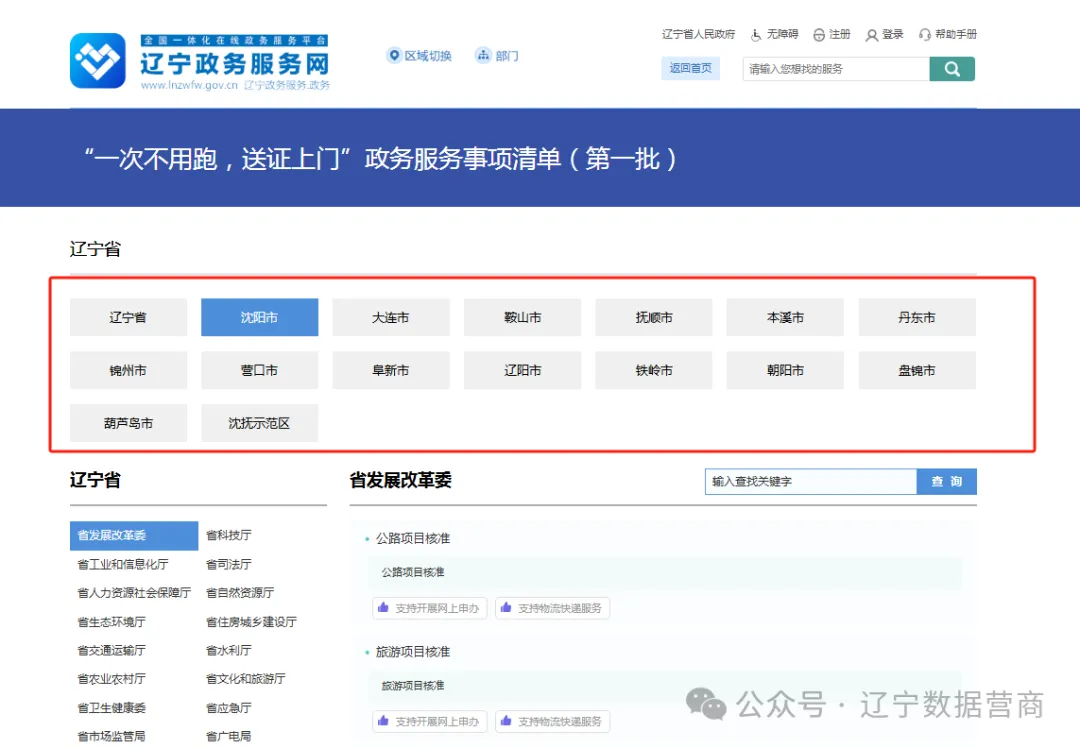Click the 无障碍 accessibility icon
This screenshot has width=1080, height=748.
[756, 35]
